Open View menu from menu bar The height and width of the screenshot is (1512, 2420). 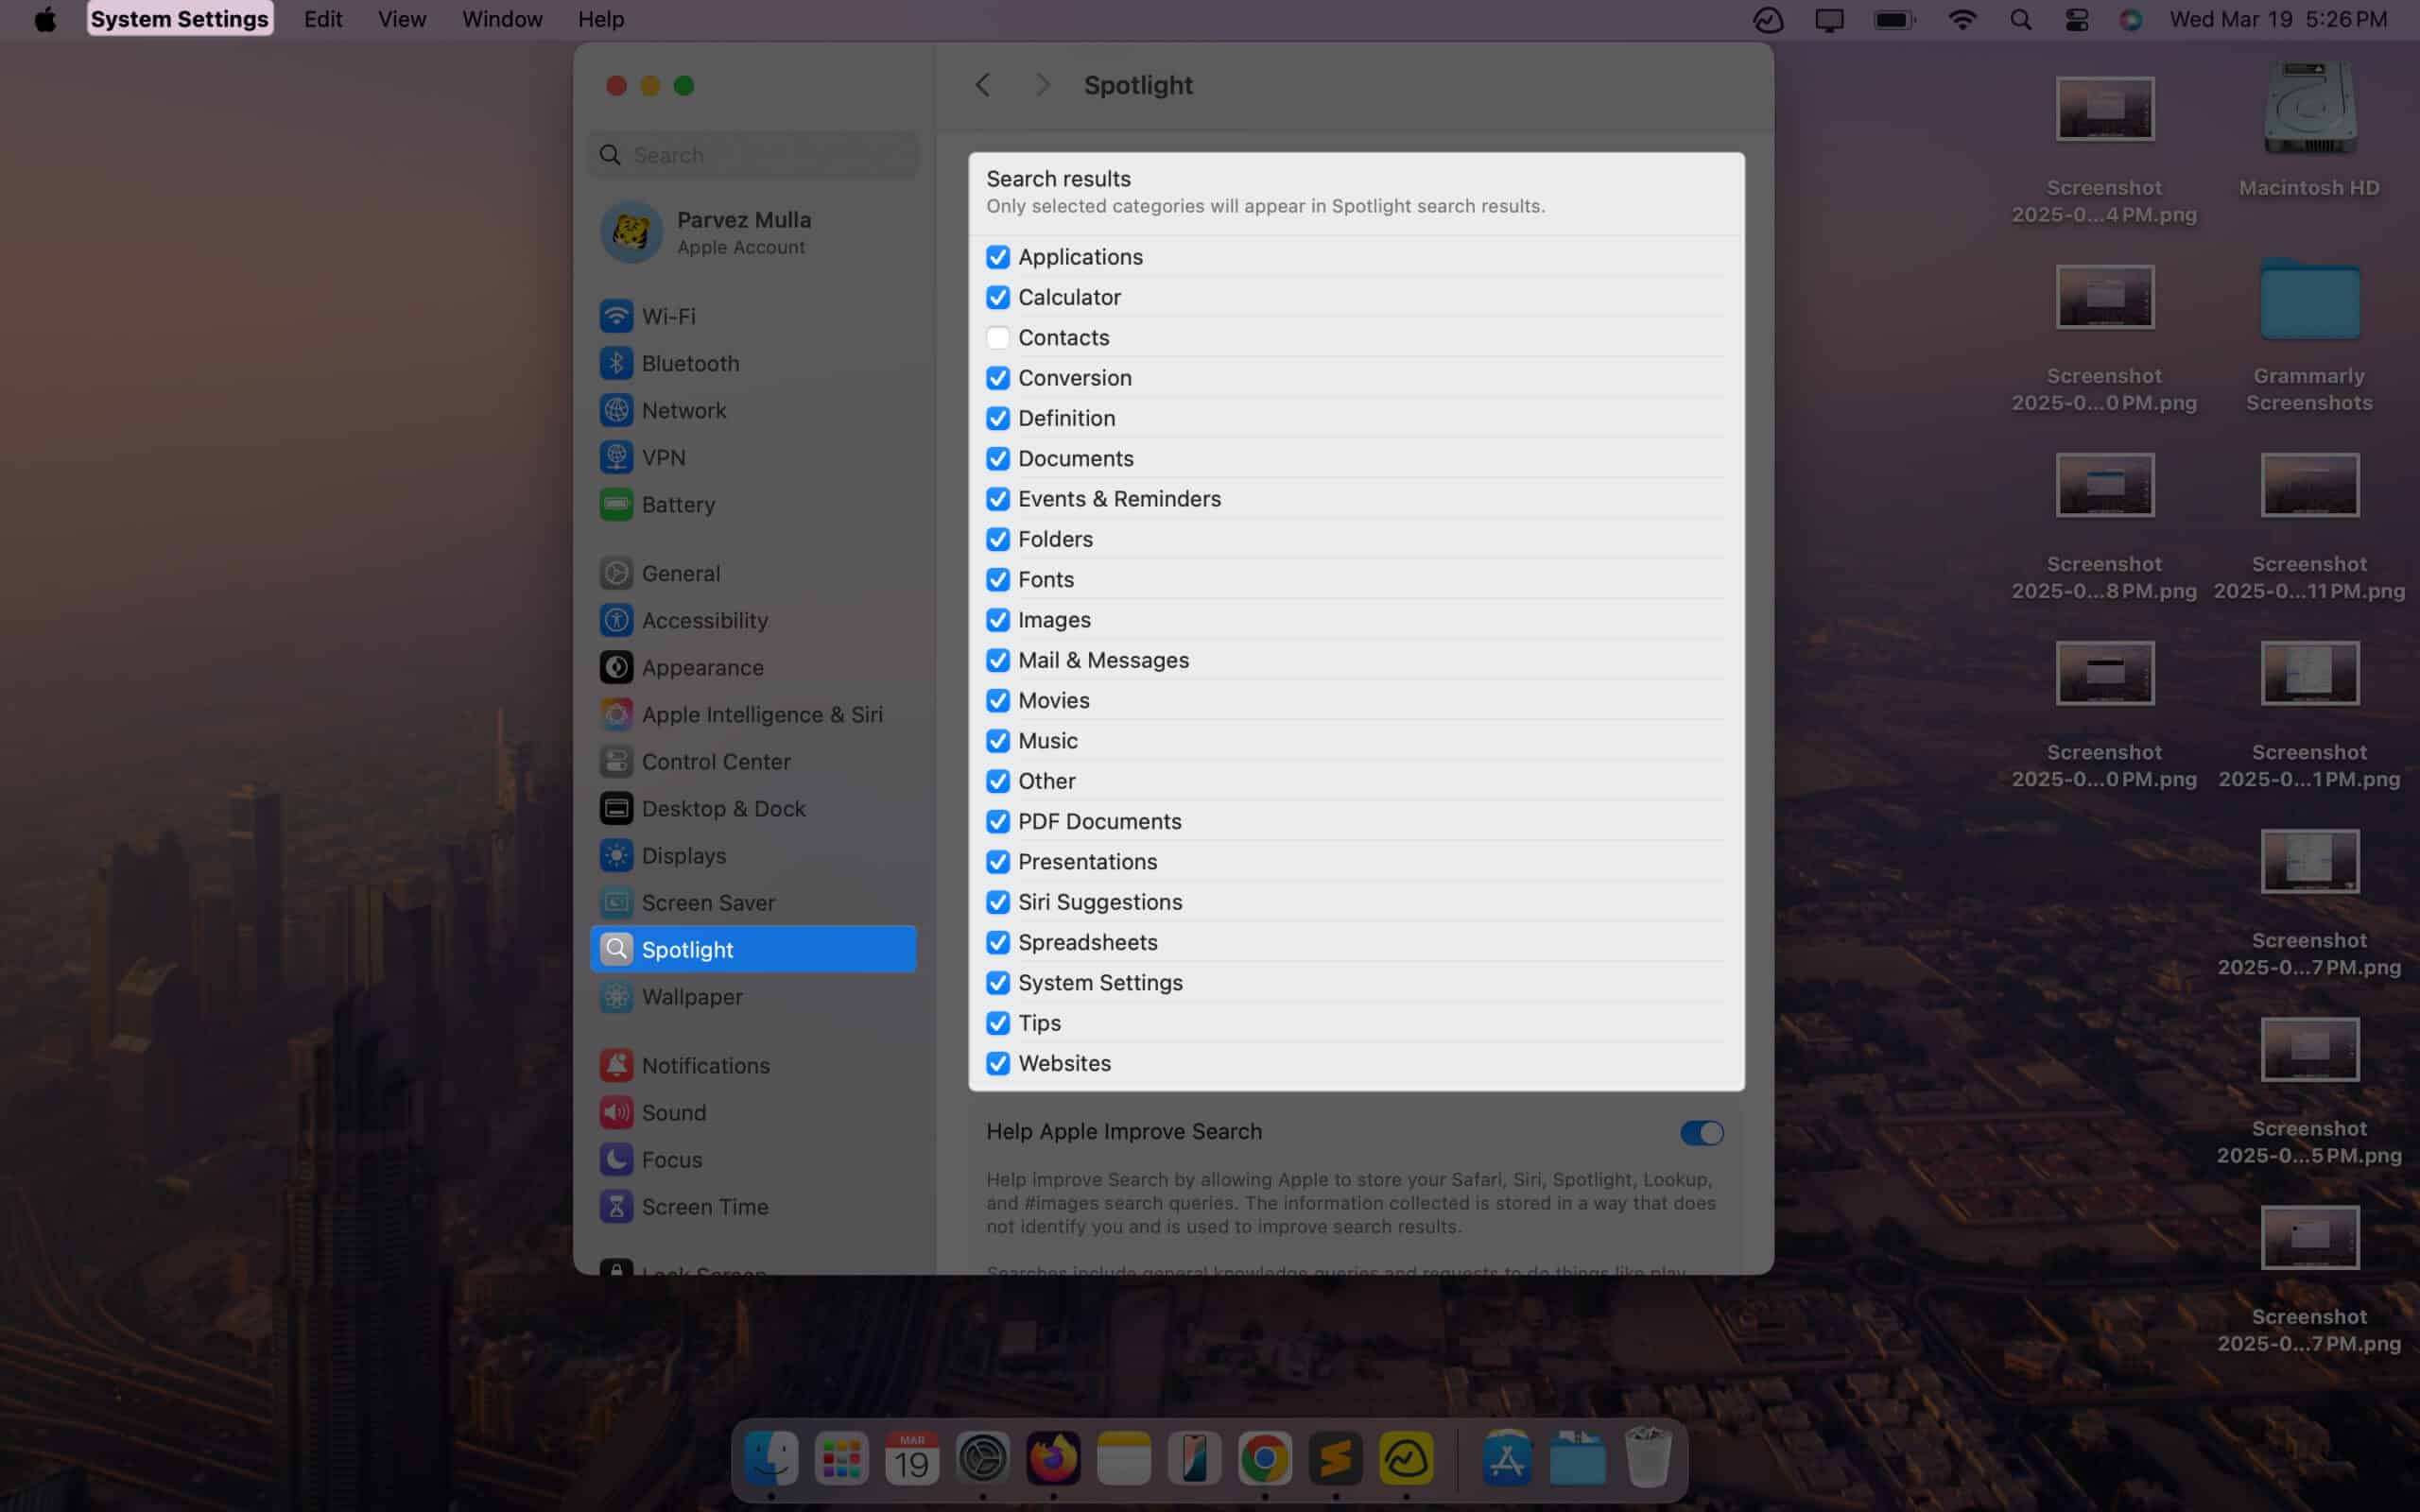click(x=401, y=19)
